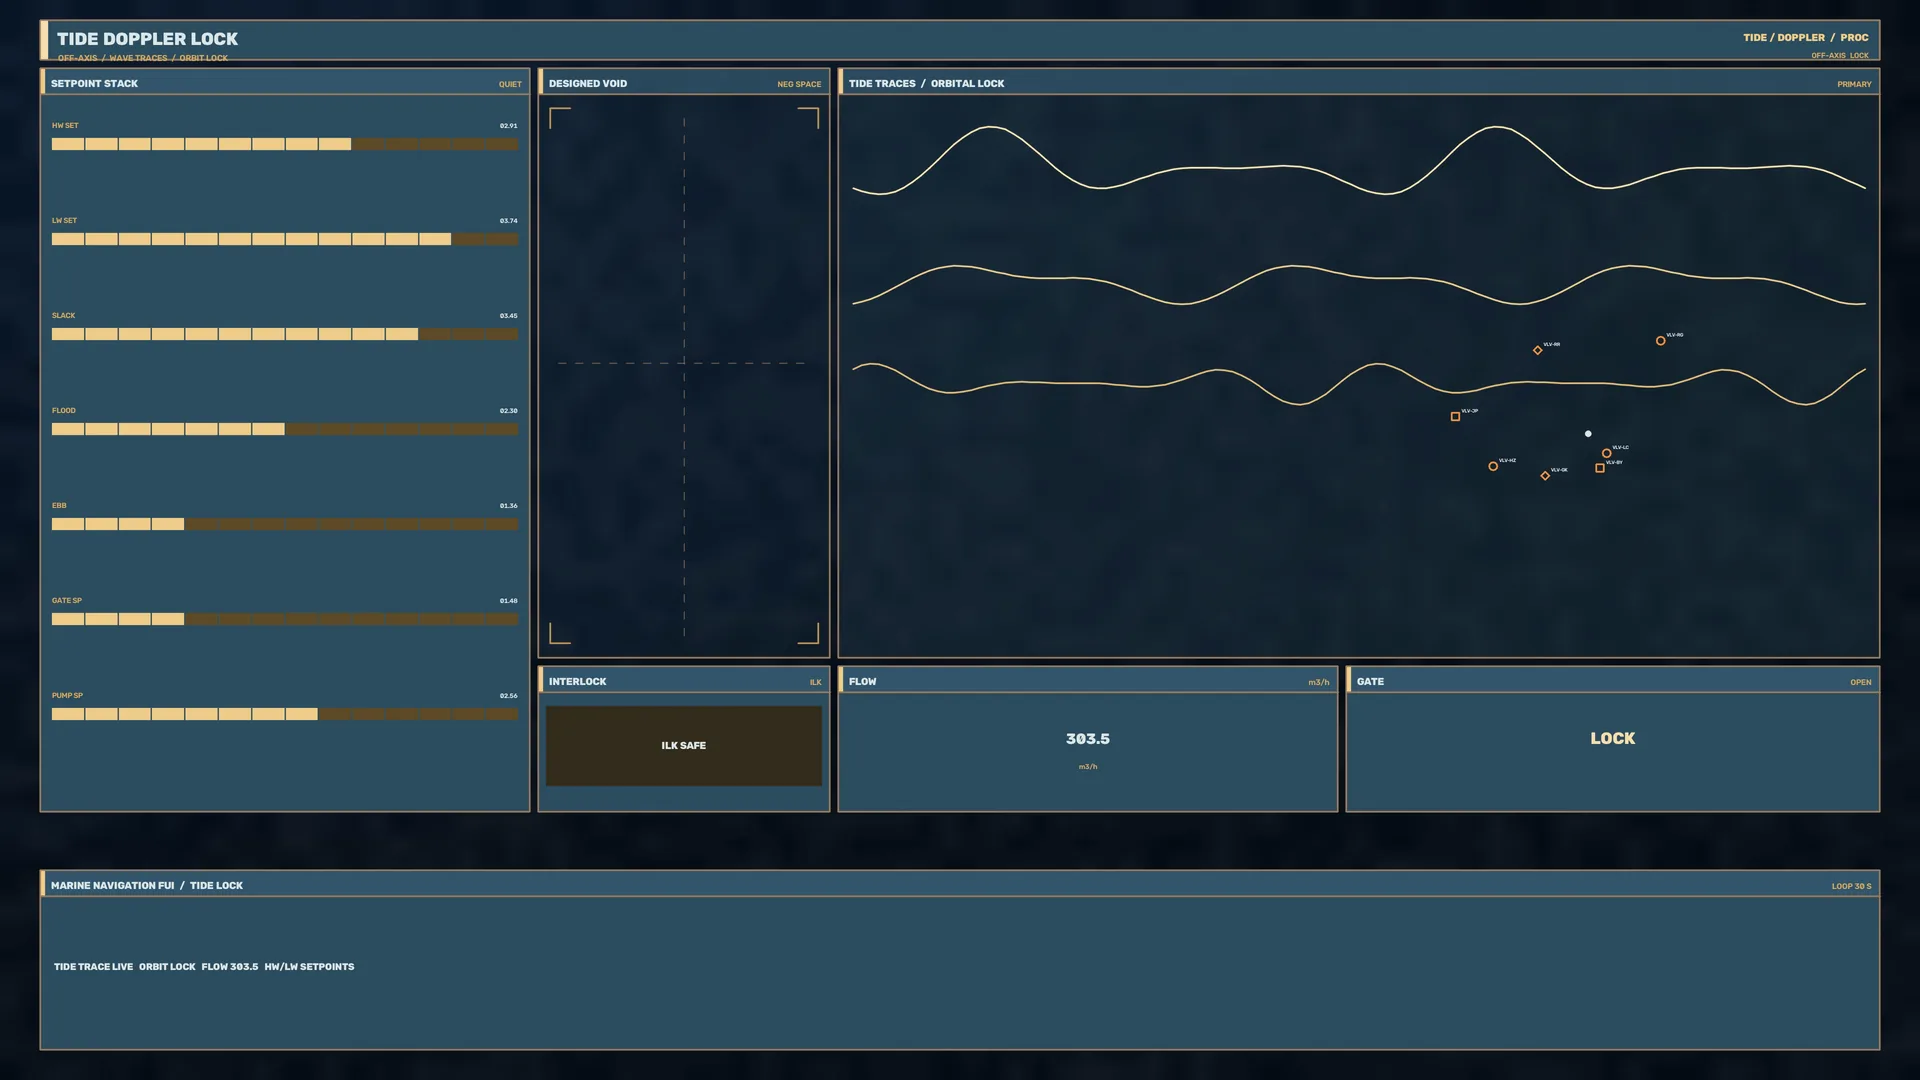
Task: Adjust the PUMP SP setpoint bar
Action: point(285,714)
